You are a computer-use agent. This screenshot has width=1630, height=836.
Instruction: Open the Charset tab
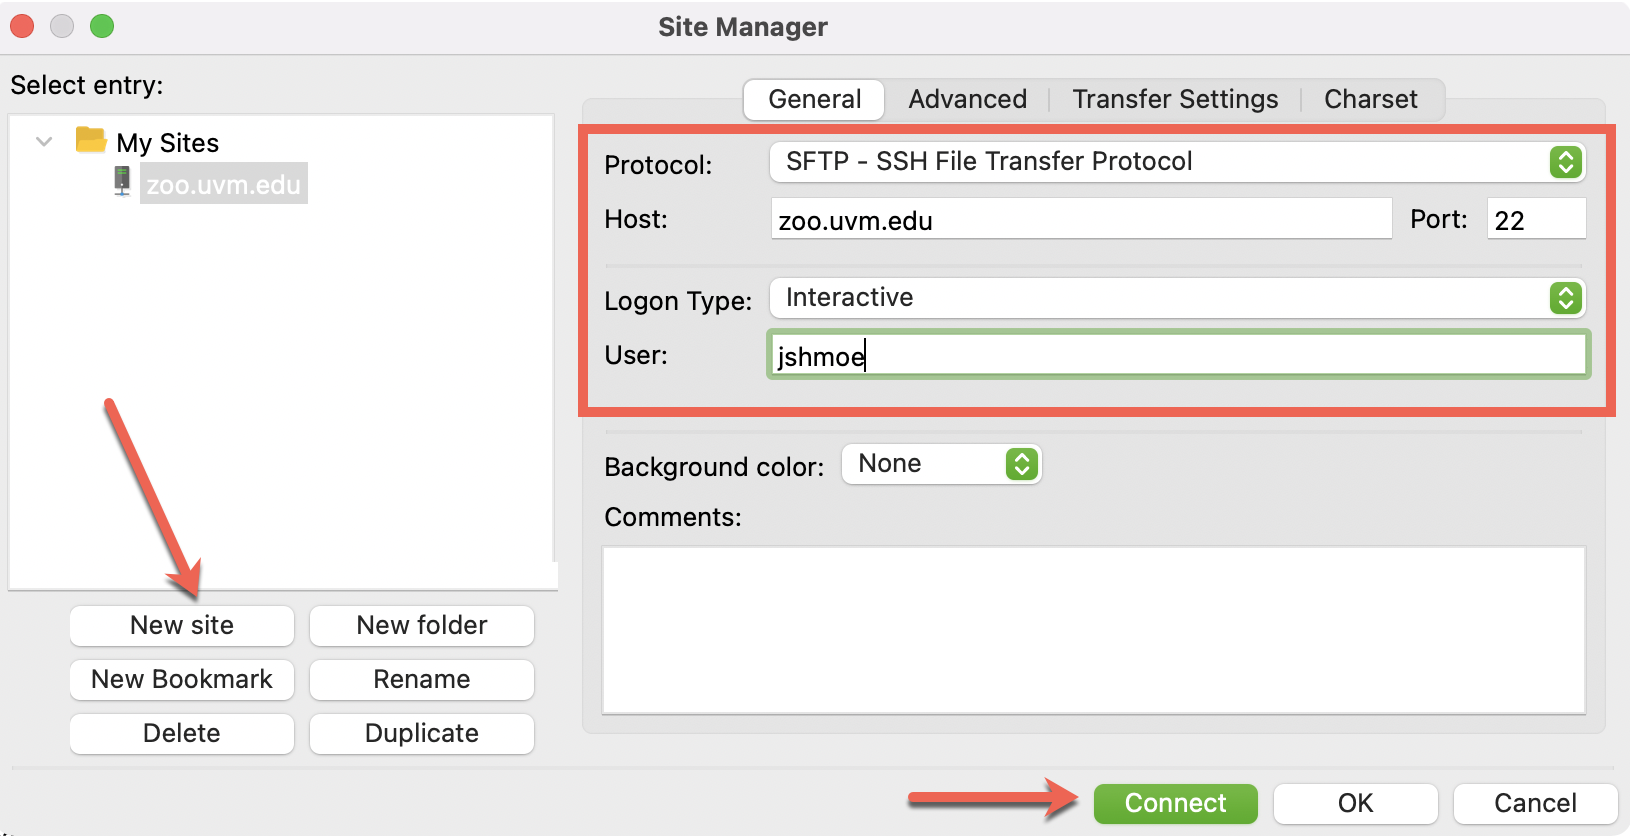pos(1370,99)
